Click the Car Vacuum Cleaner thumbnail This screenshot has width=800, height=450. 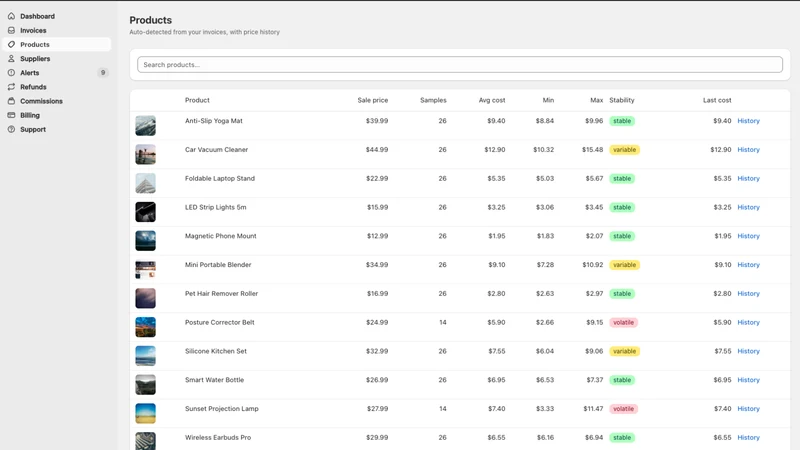[145, 154]
